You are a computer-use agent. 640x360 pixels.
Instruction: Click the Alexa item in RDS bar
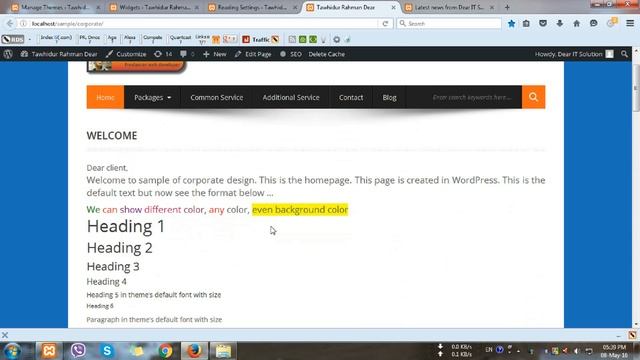tap(130, 39)
